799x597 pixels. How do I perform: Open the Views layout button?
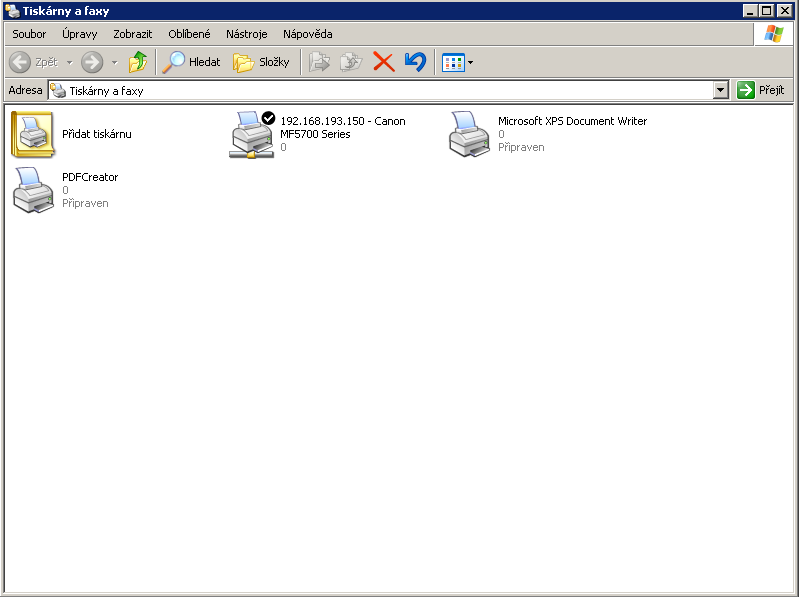pyautogui.click(x=453, y=63)
